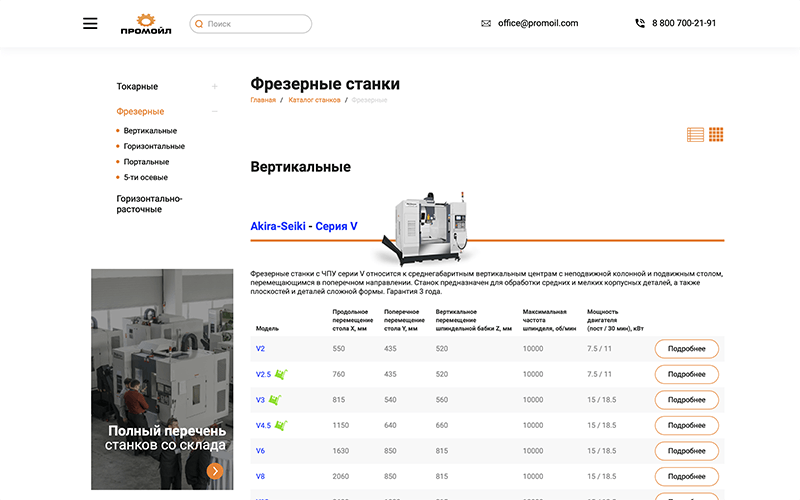Open the V2 model link
800x500 pixels.
260,349
